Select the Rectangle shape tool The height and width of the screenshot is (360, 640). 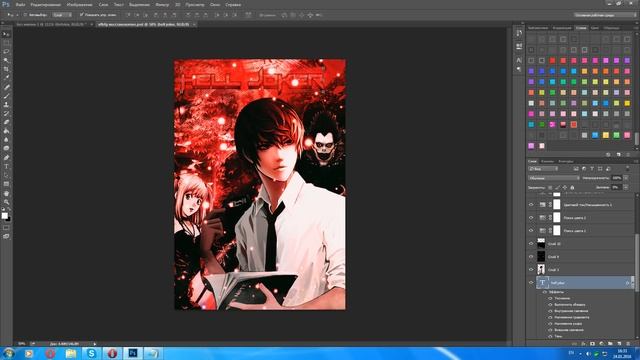[x=6, y=184]
